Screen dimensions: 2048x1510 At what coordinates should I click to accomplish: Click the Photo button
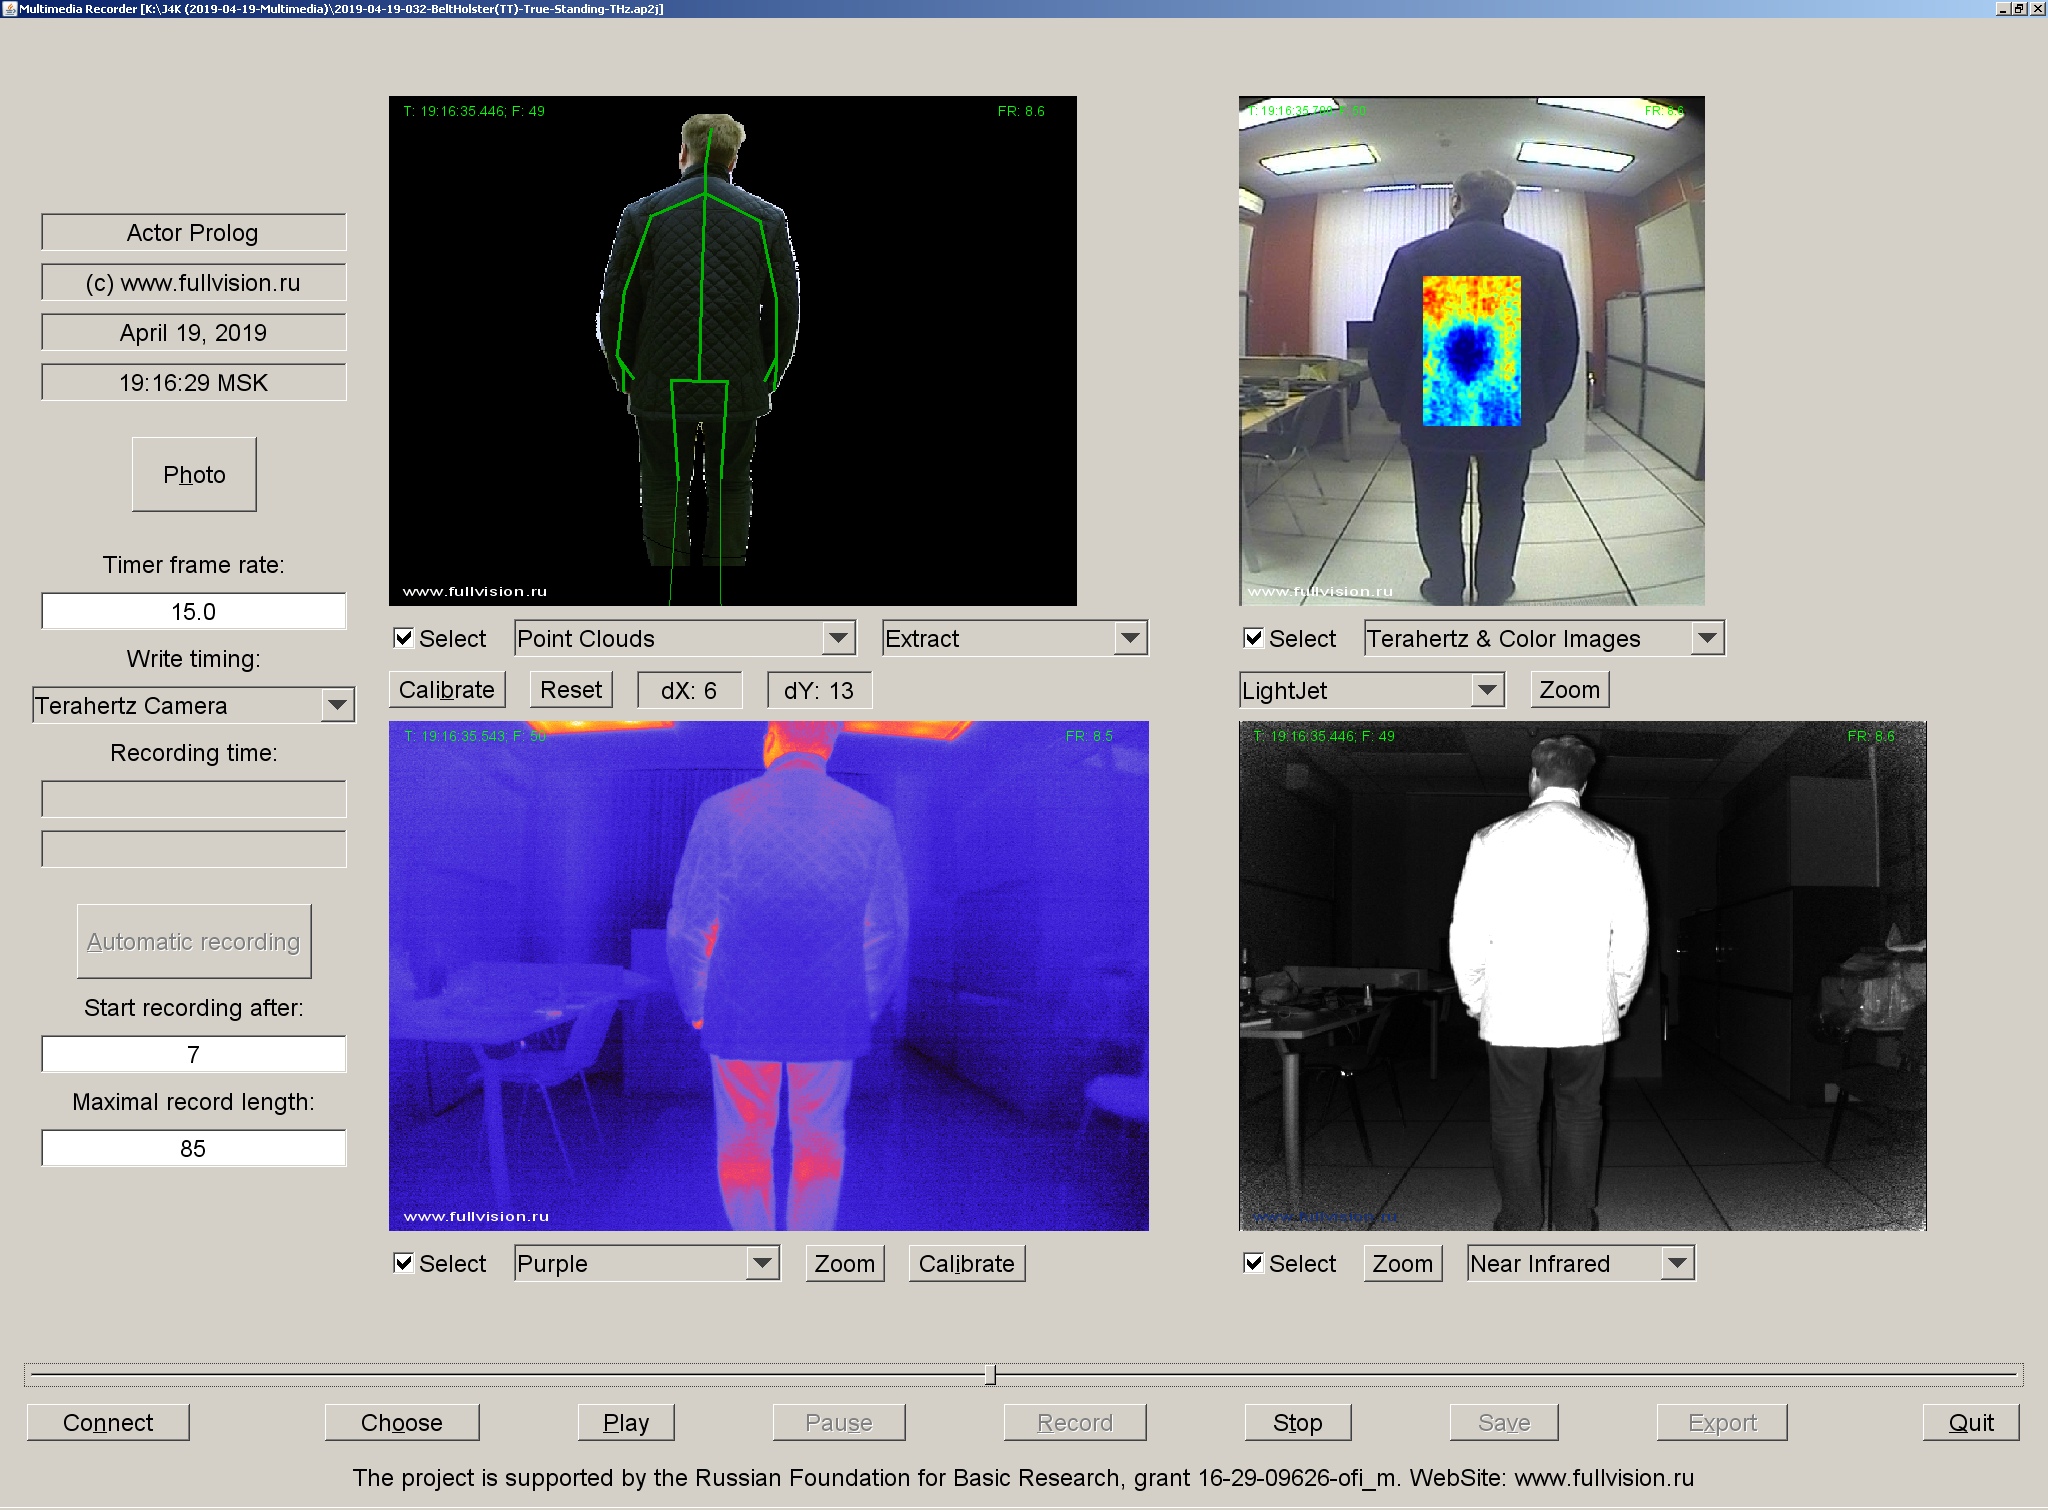click(193, 474)
